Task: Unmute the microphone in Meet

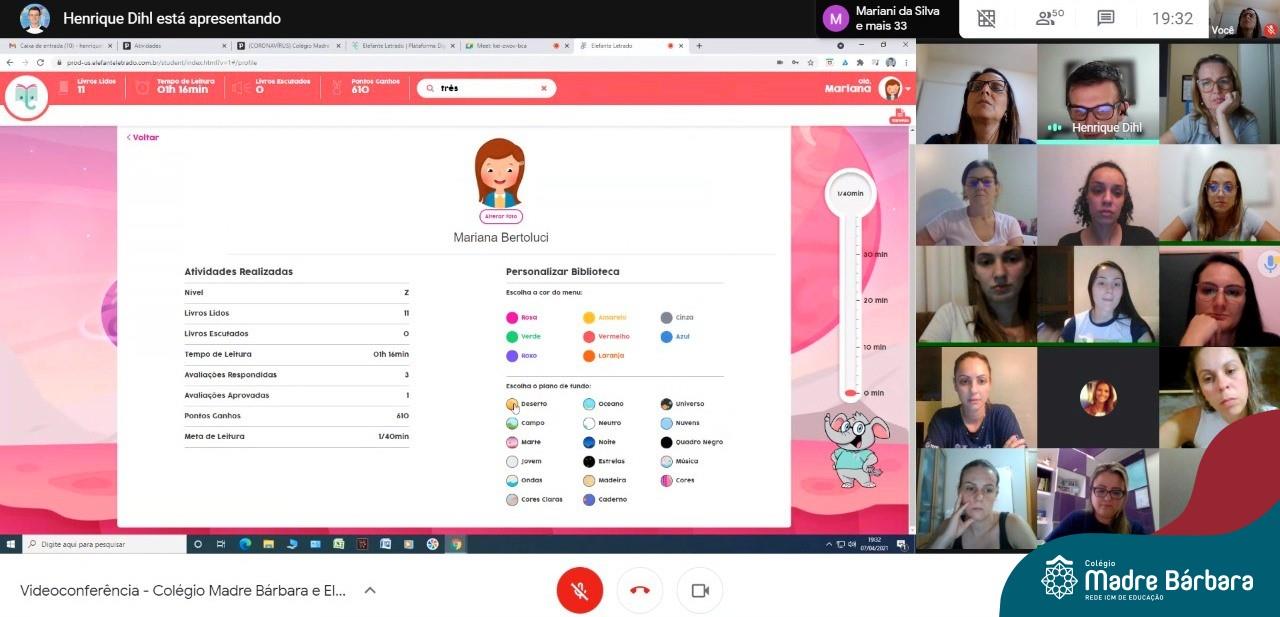Action: point(579,590)
